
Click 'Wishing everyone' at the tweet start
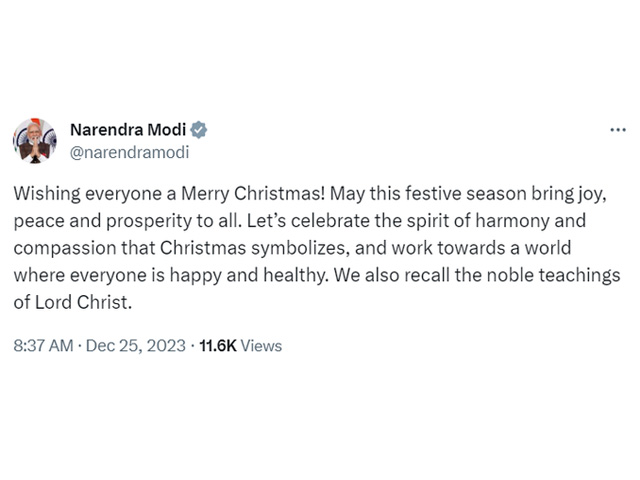click(88, 193)
